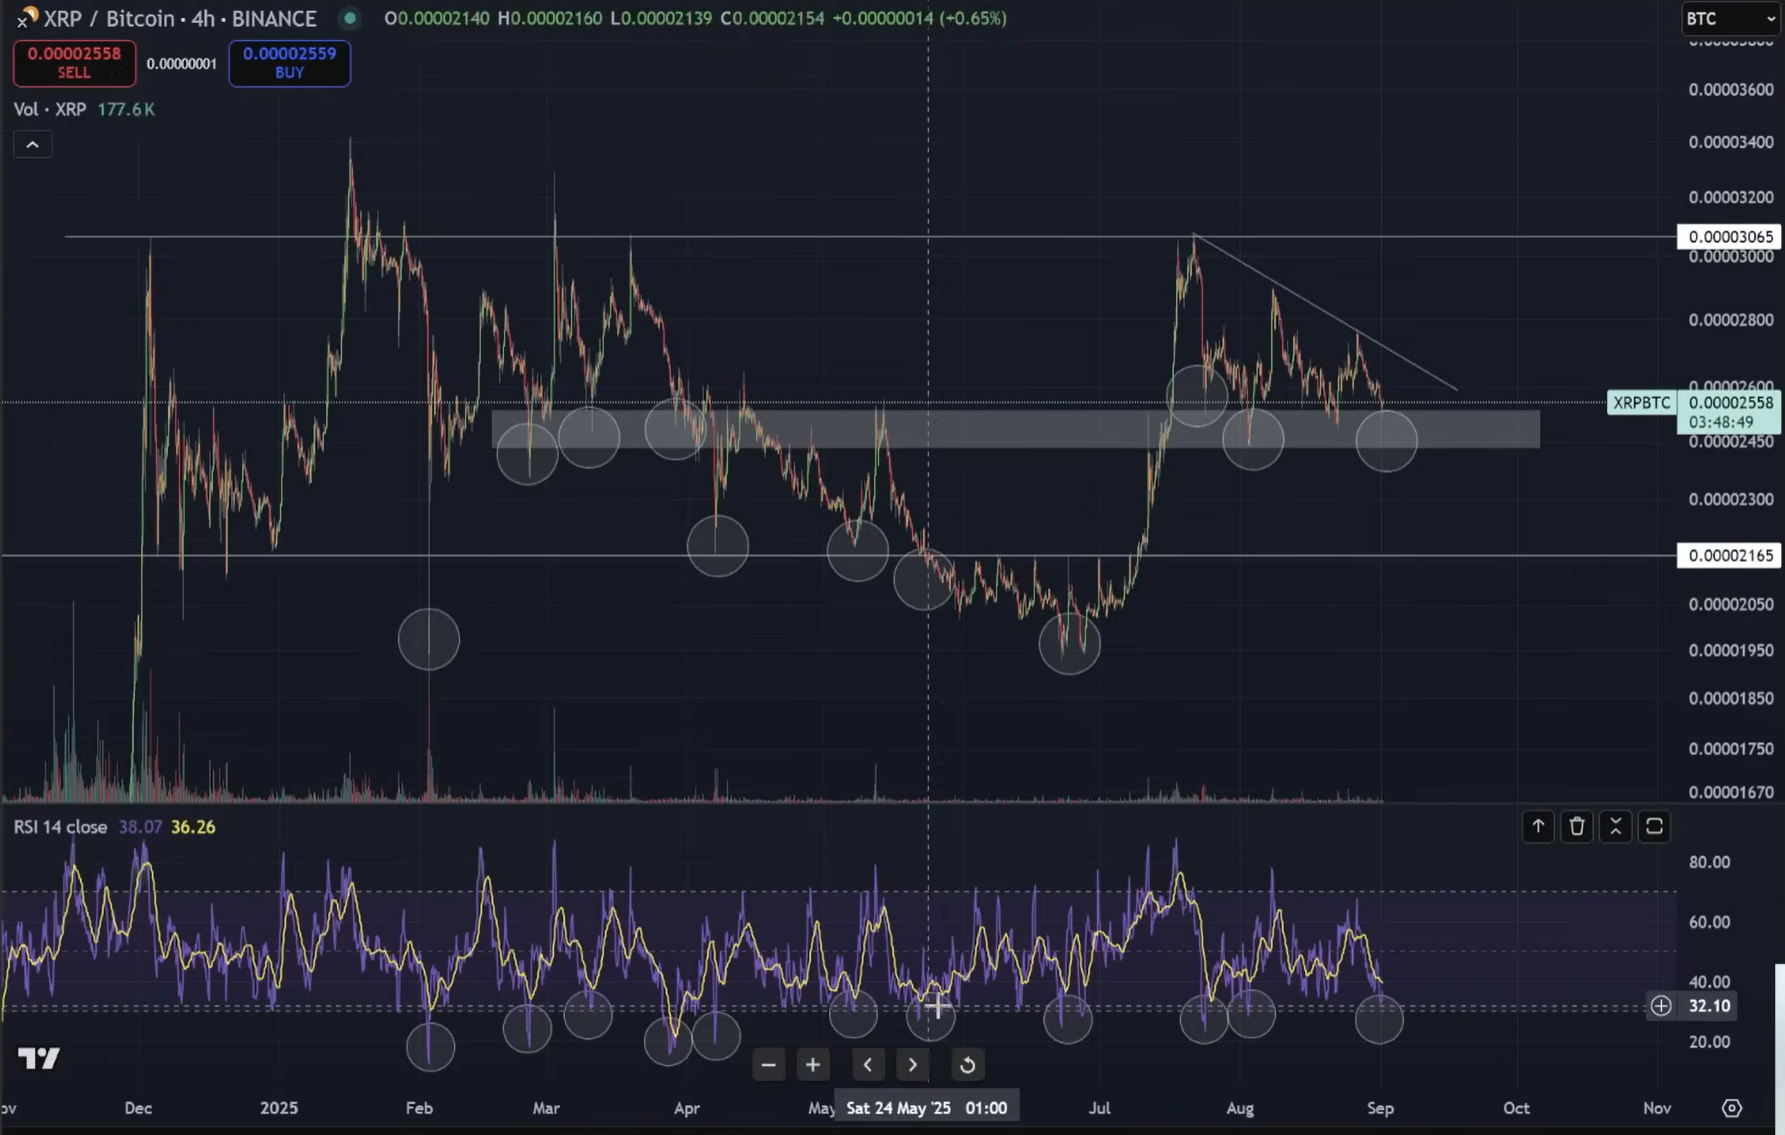Click the SELL button showing 0.00002558
The height and width of the screenshot is (1135, 1785).
(74, 63)
